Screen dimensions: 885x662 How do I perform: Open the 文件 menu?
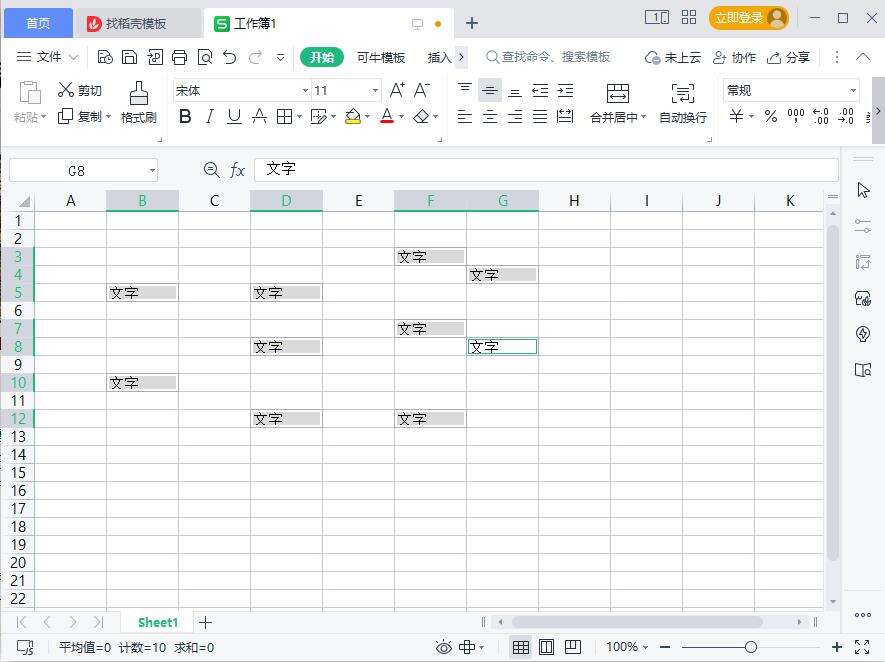tap(48, 57)
